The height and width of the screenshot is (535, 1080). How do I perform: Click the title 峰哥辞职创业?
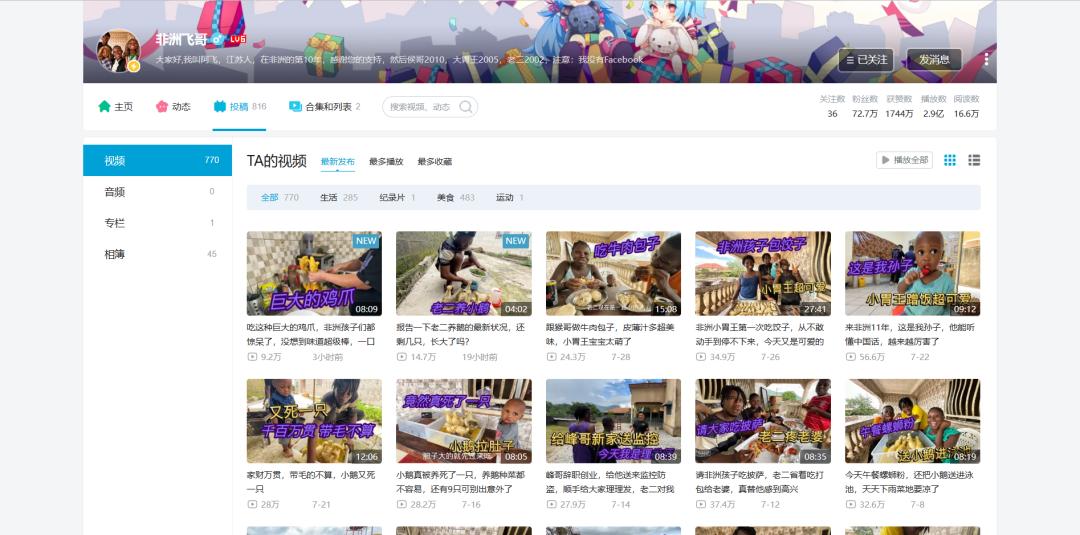point(610,482)
